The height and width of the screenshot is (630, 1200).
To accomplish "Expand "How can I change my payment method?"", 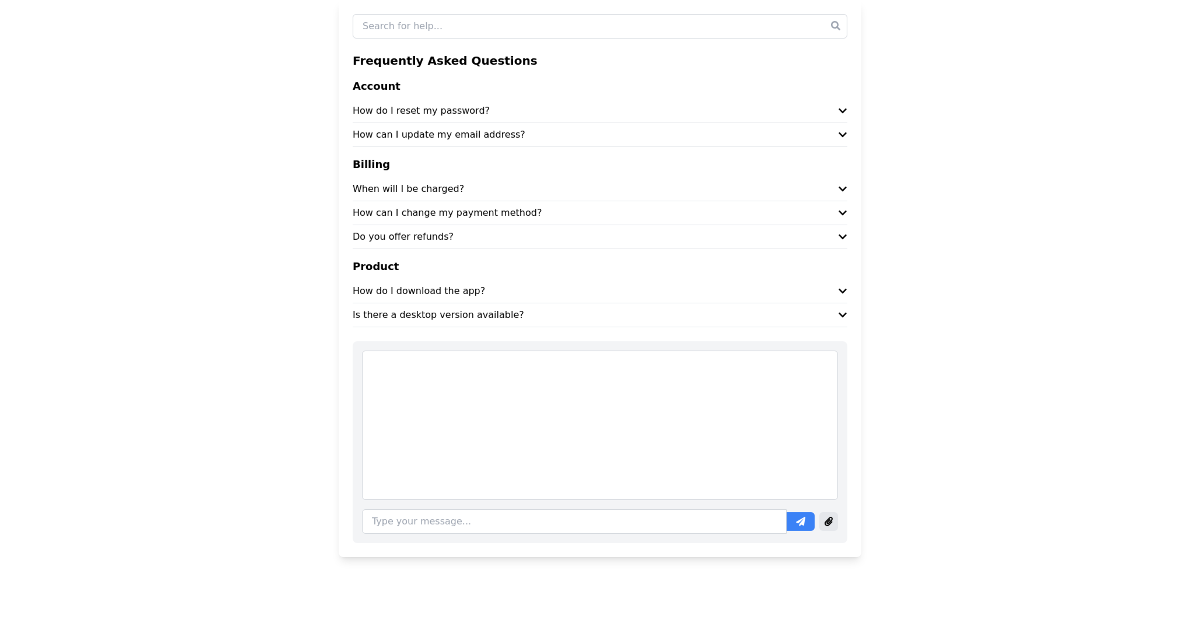I will point(842,212).
